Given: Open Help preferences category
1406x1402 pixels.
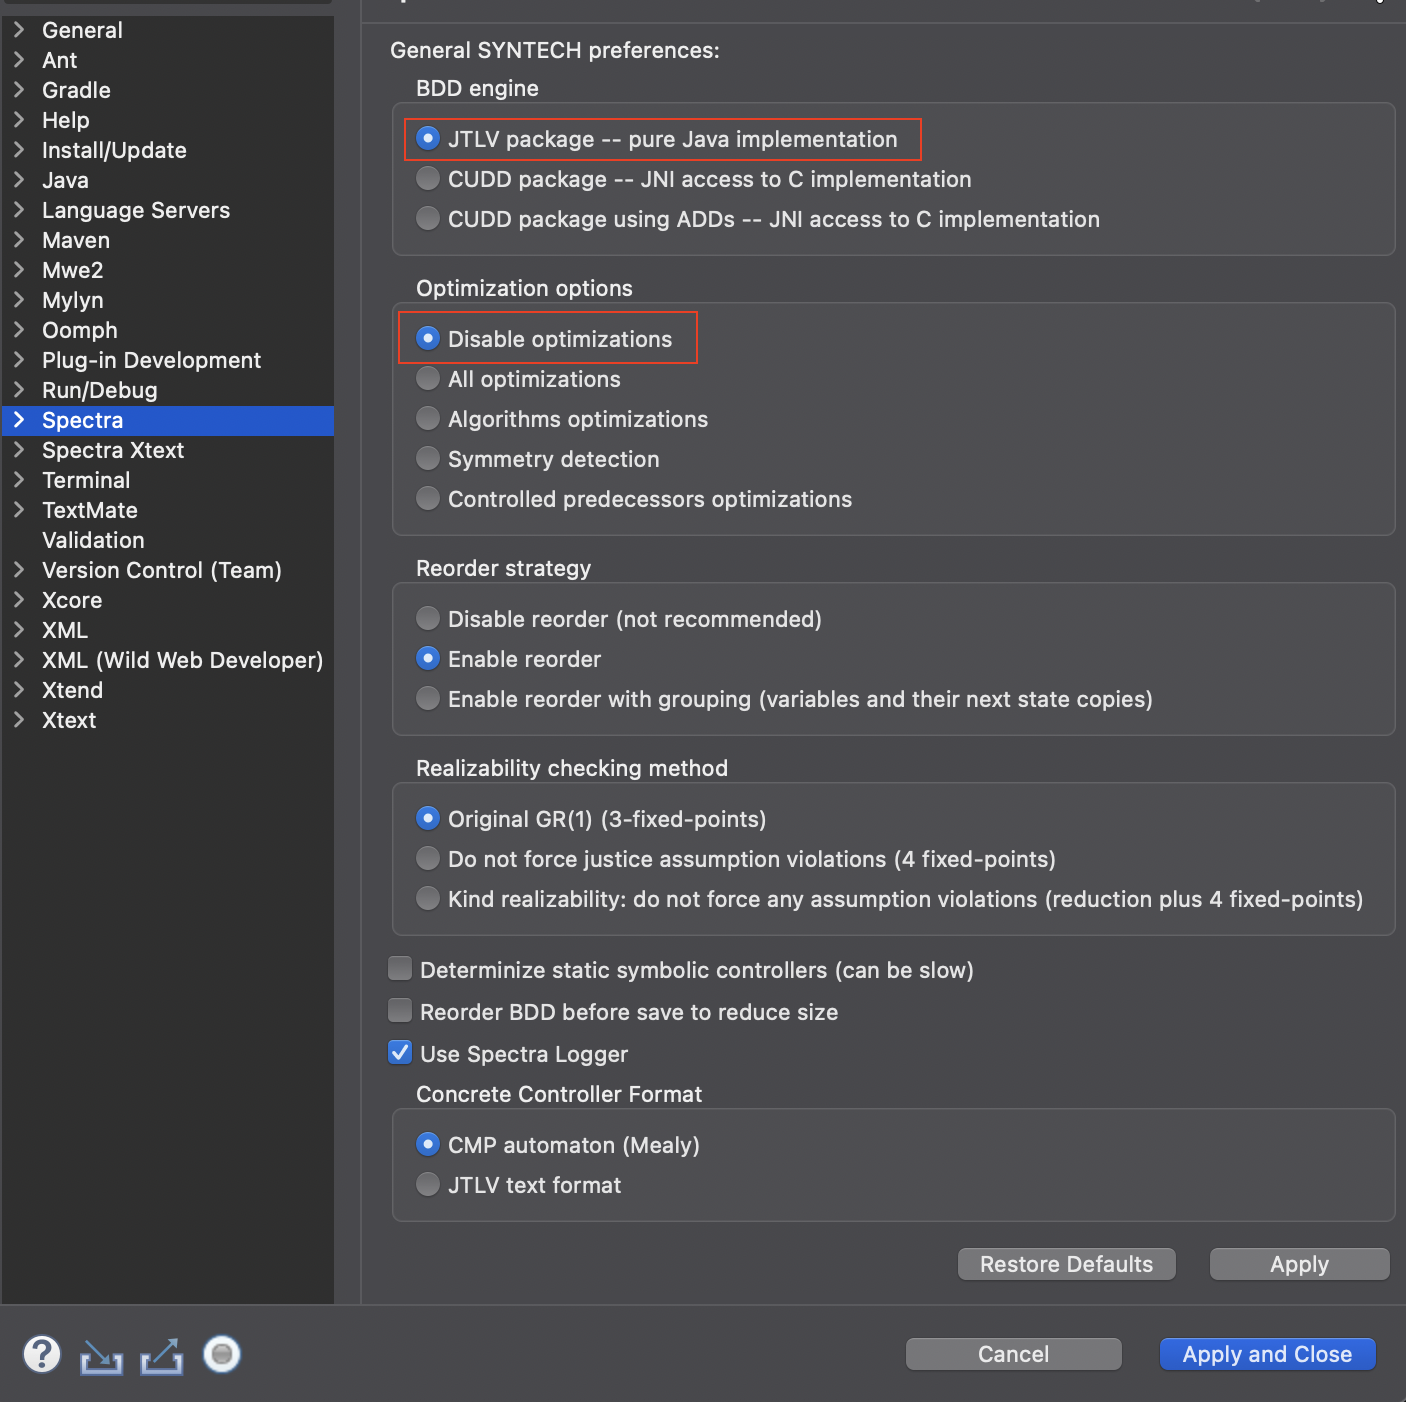Looking at the screenshot, I should [66, 120].
